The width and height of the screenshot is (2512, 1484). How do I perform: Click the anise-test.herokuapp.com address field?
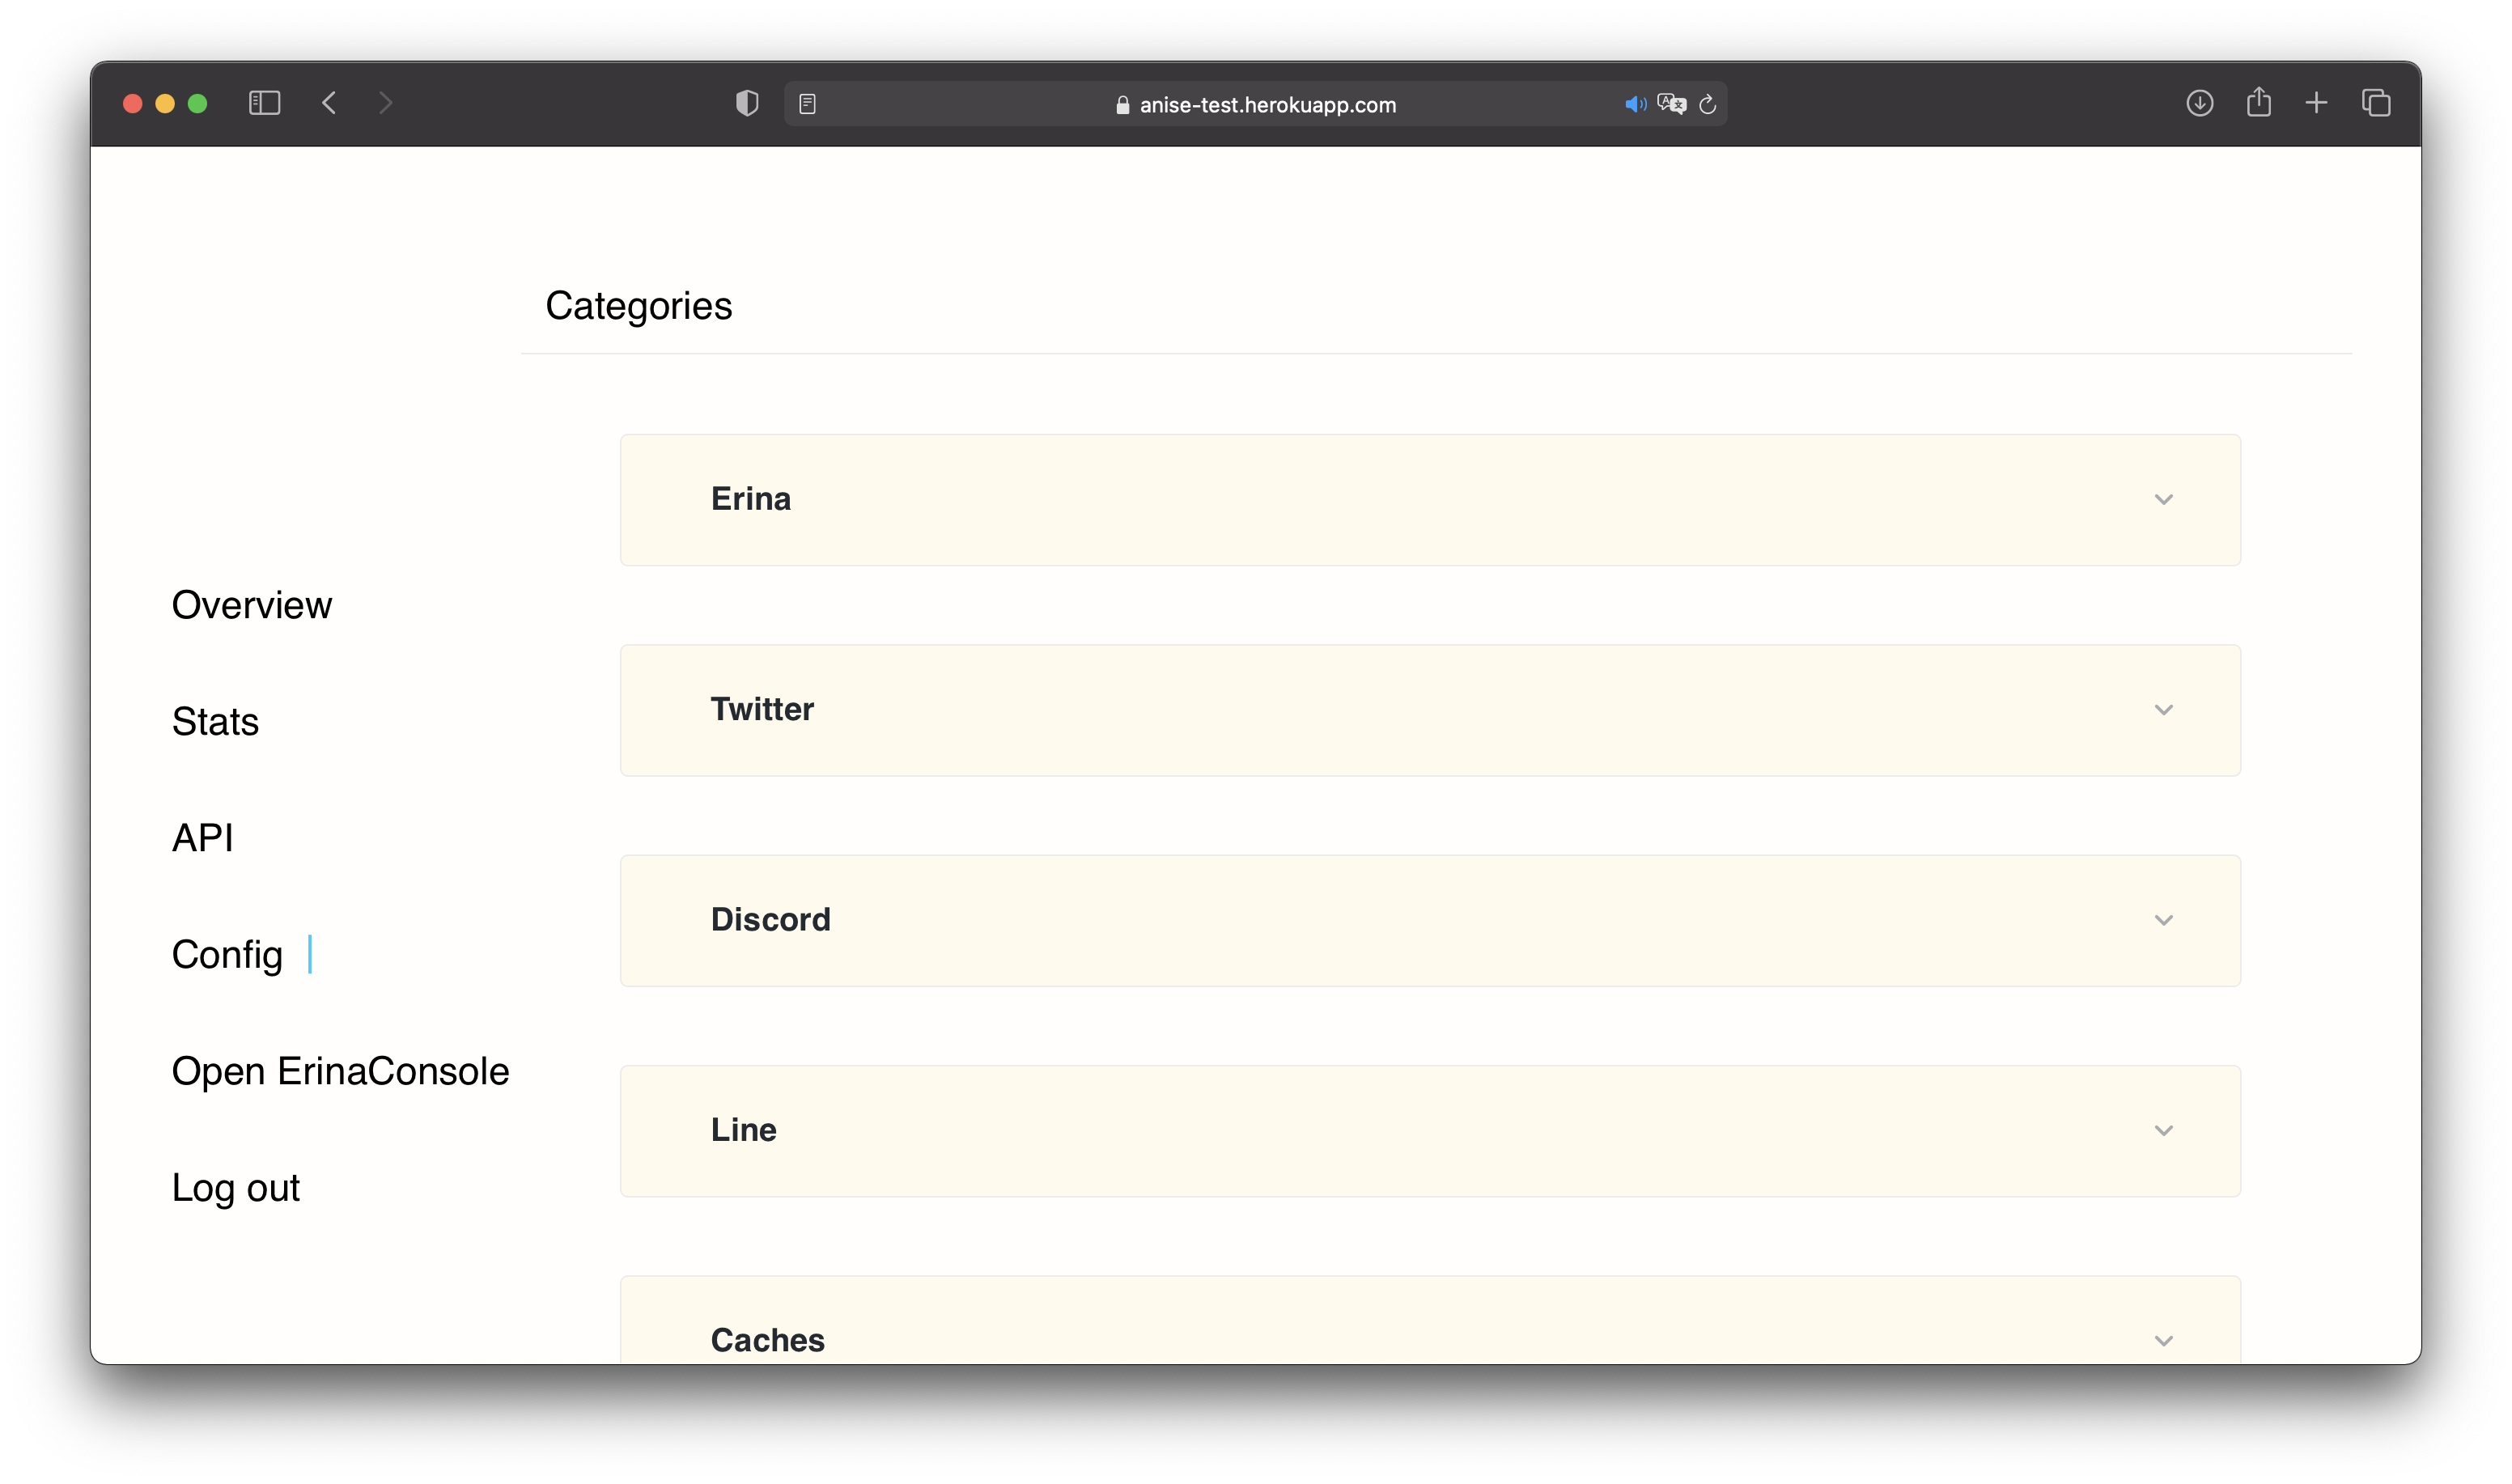[1256, 104]
